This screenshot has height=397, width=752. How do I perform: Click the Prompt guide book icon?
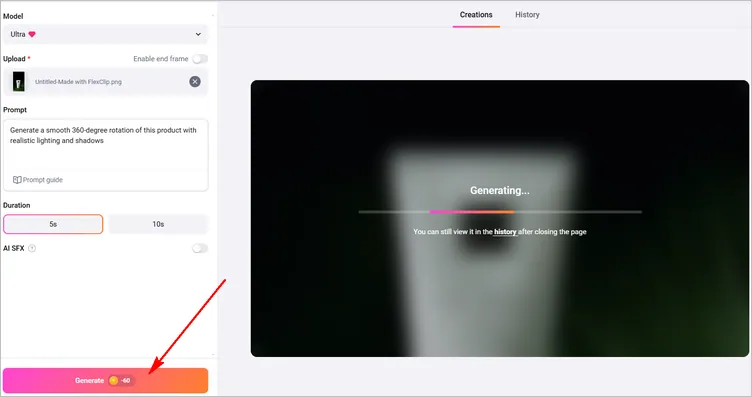pos(17,180)
